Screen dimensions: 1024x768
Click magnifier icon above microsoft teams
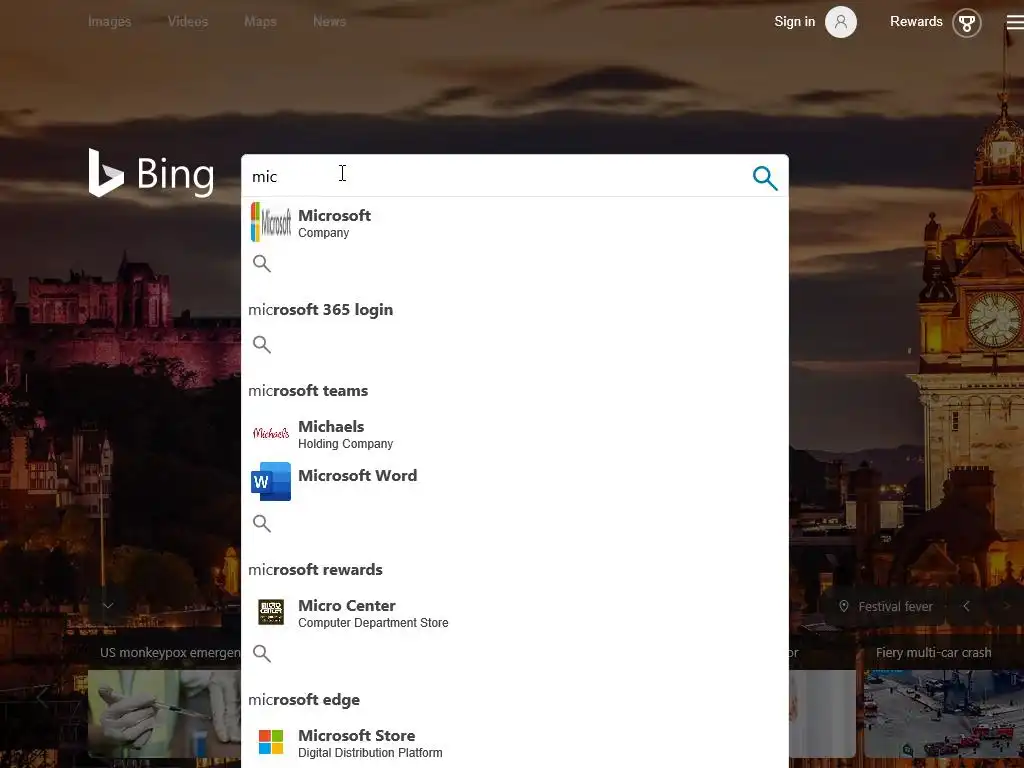262,344
